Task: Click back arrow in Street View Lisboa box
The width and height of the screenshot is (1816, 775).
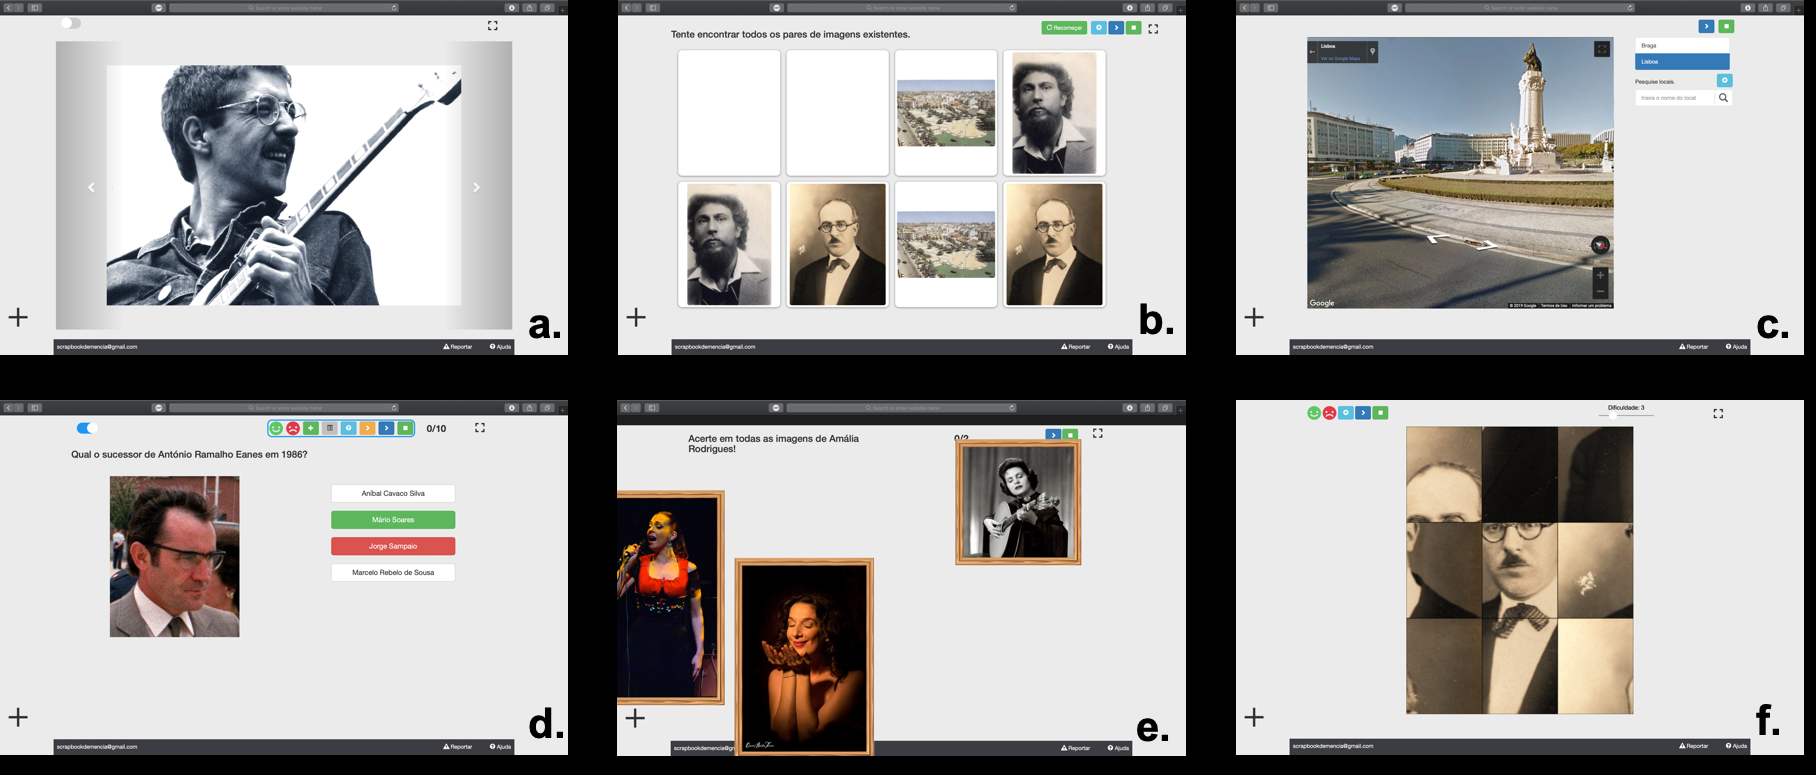Action: click(1313, 52)
